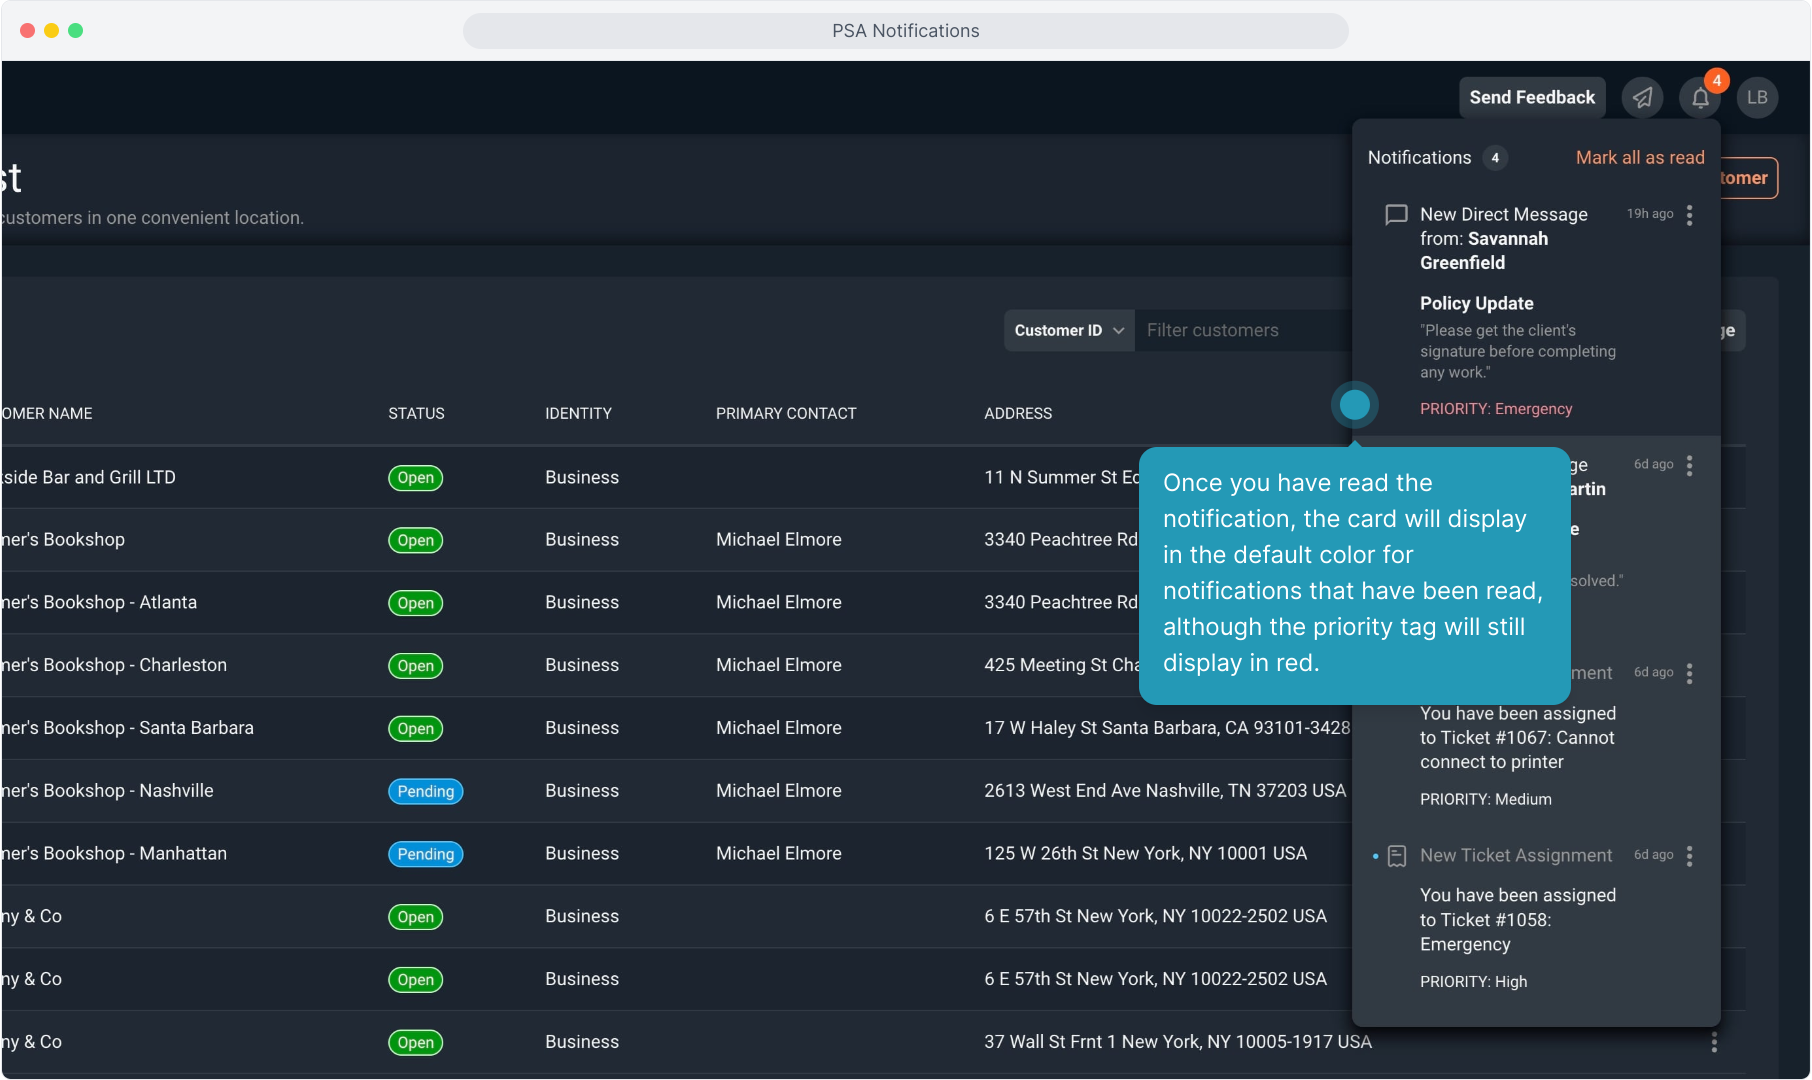This screenshot has width=1812, height=1080.
Task: Sort by the STATUS column header
Action: pyautogui.click(x=416, y=414)
